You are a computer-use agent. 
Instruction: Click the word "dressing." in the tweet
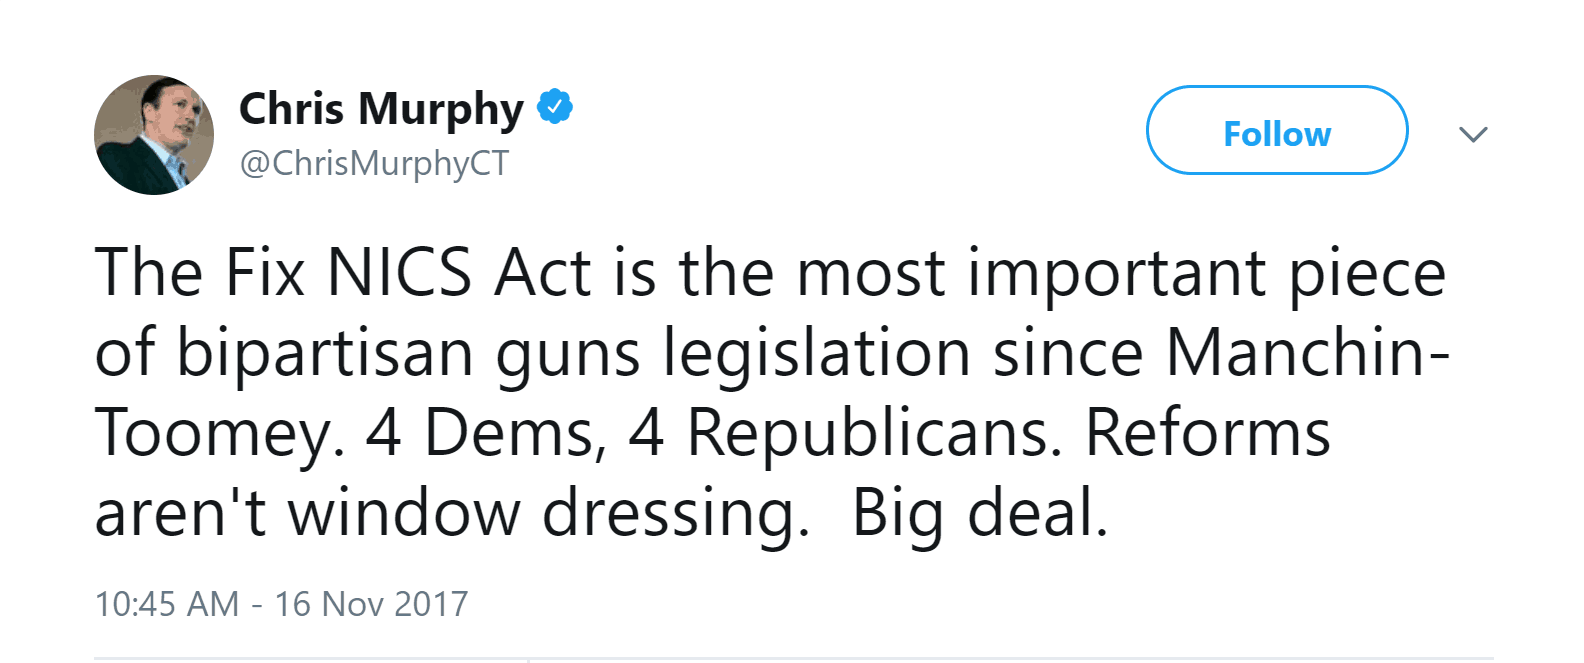coord(676,513)
